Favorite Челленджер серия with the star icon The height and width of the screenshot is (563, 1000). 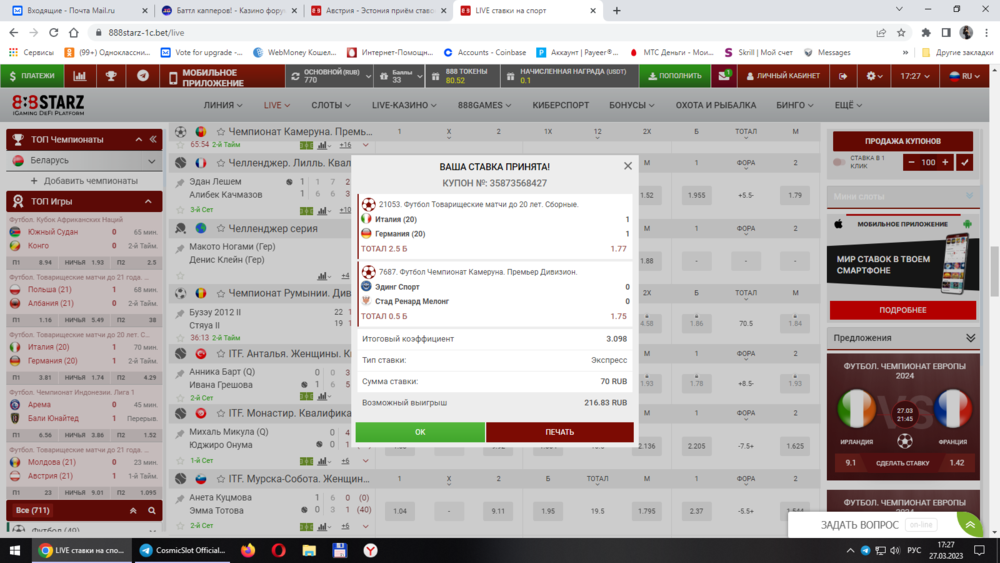(221, 228)
